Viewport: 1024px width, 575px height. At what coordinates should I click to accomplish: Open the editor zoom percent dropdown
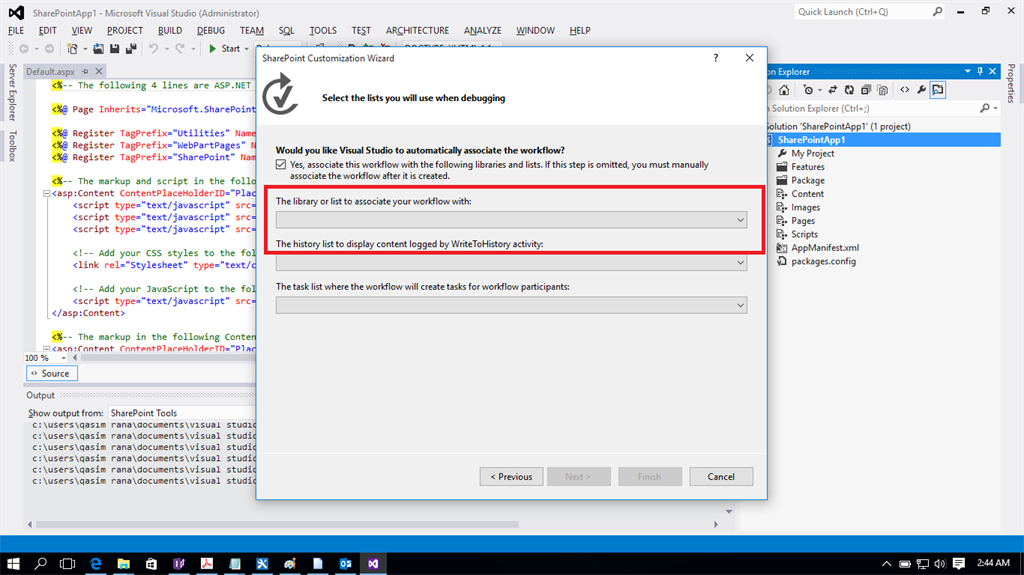pyautogui.click(x=63, y=358)
